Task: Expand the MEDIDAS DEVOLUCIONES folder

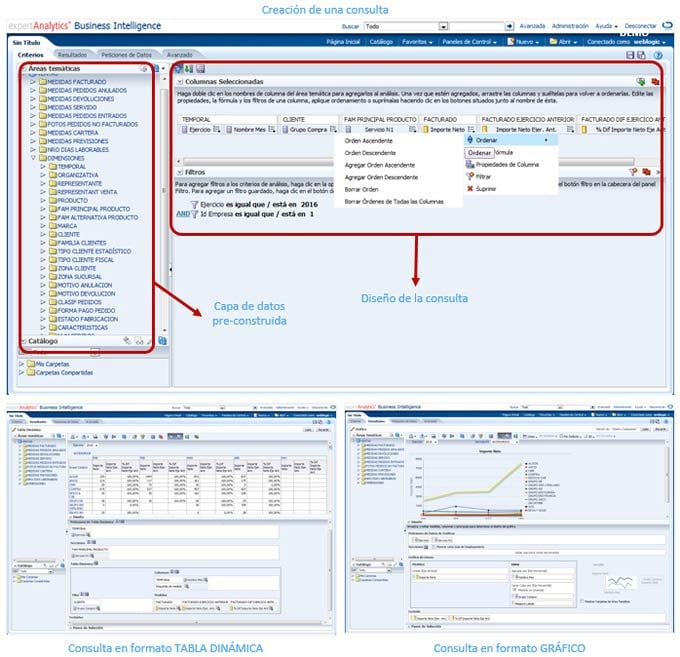Action: [33, 98]
